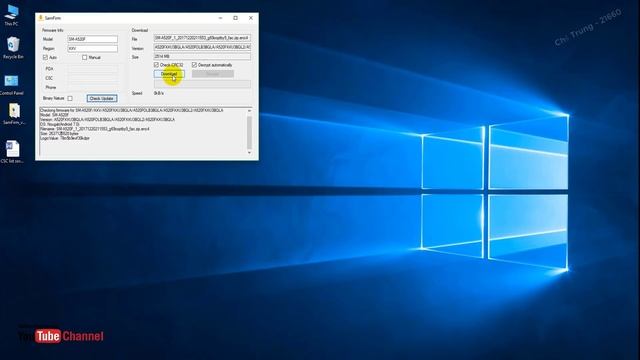This screenshot has height=360, width=640.
Task: Click the log line starting "Checking firmware for"
Action: point(131,111)
